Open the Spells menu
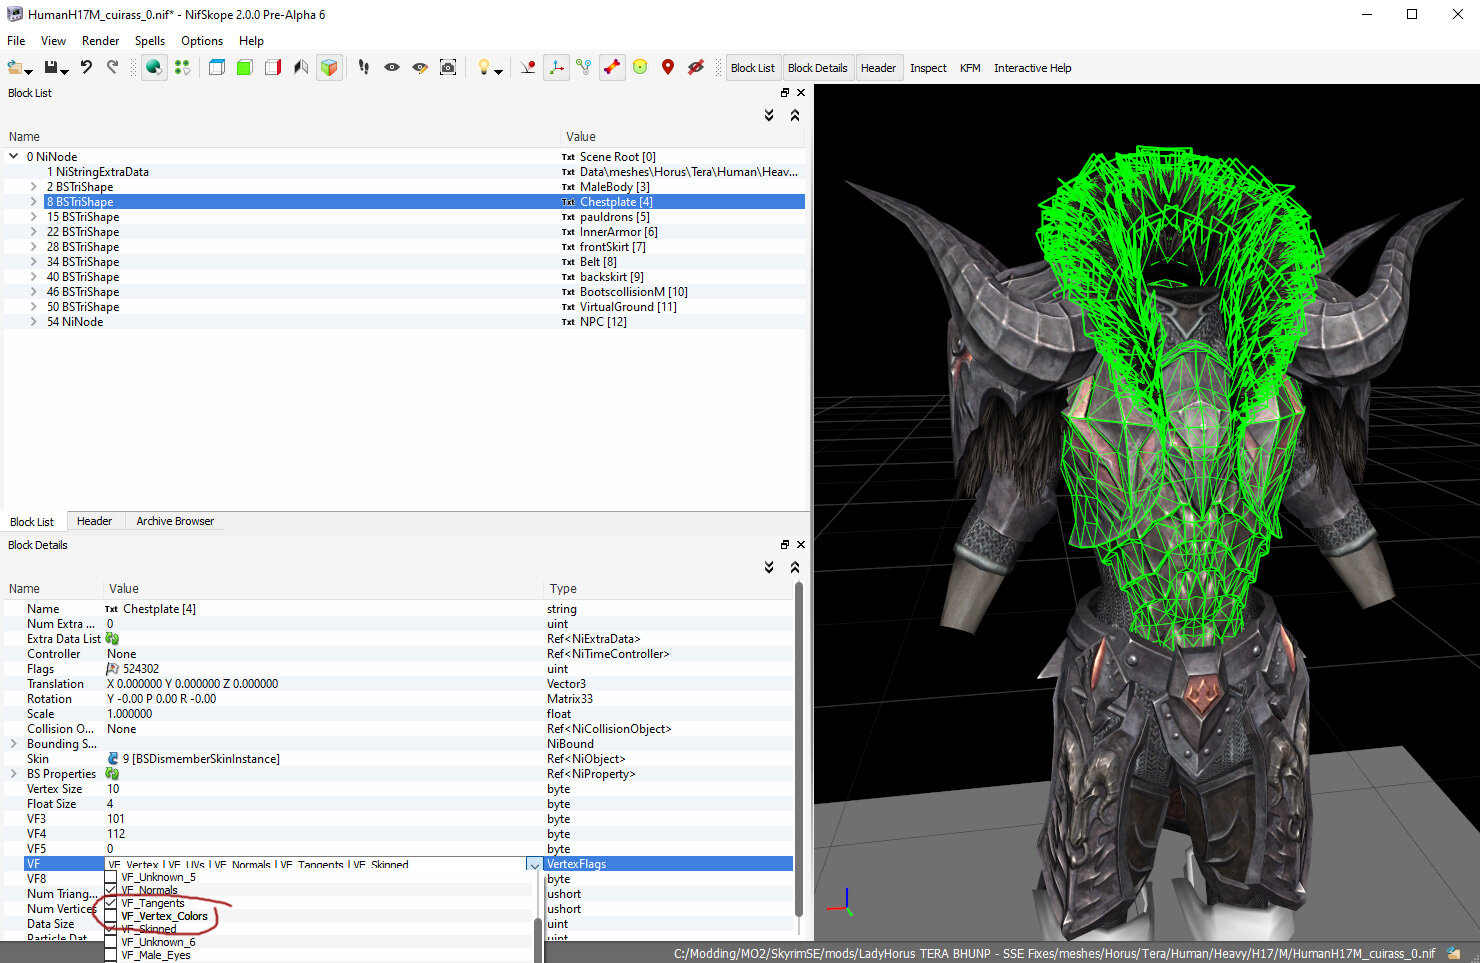This screenshot has width=1480, height=963. coord(150,41)
